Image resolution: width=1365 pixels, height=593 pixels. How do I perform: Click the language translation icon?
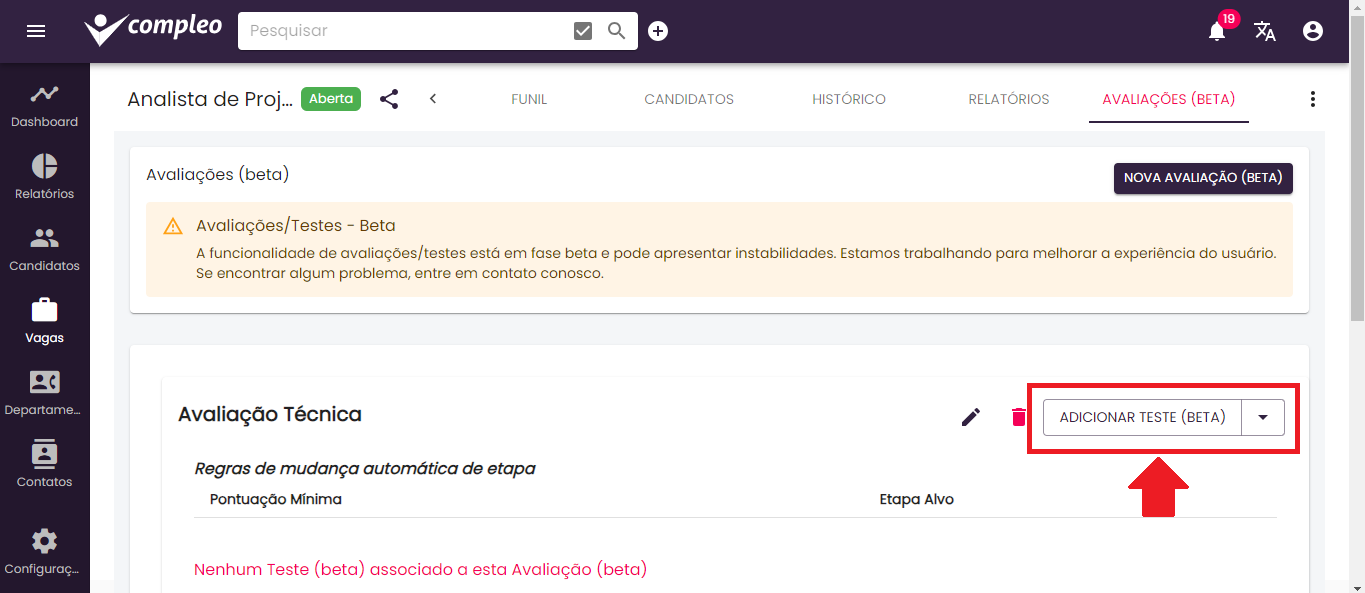(x=1265, y=31)
